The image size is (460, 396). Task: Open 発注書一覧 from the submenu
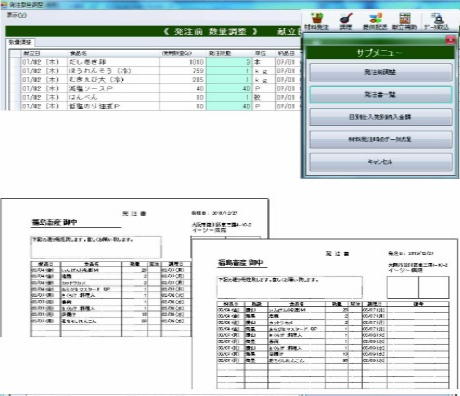tap(380, 95)
